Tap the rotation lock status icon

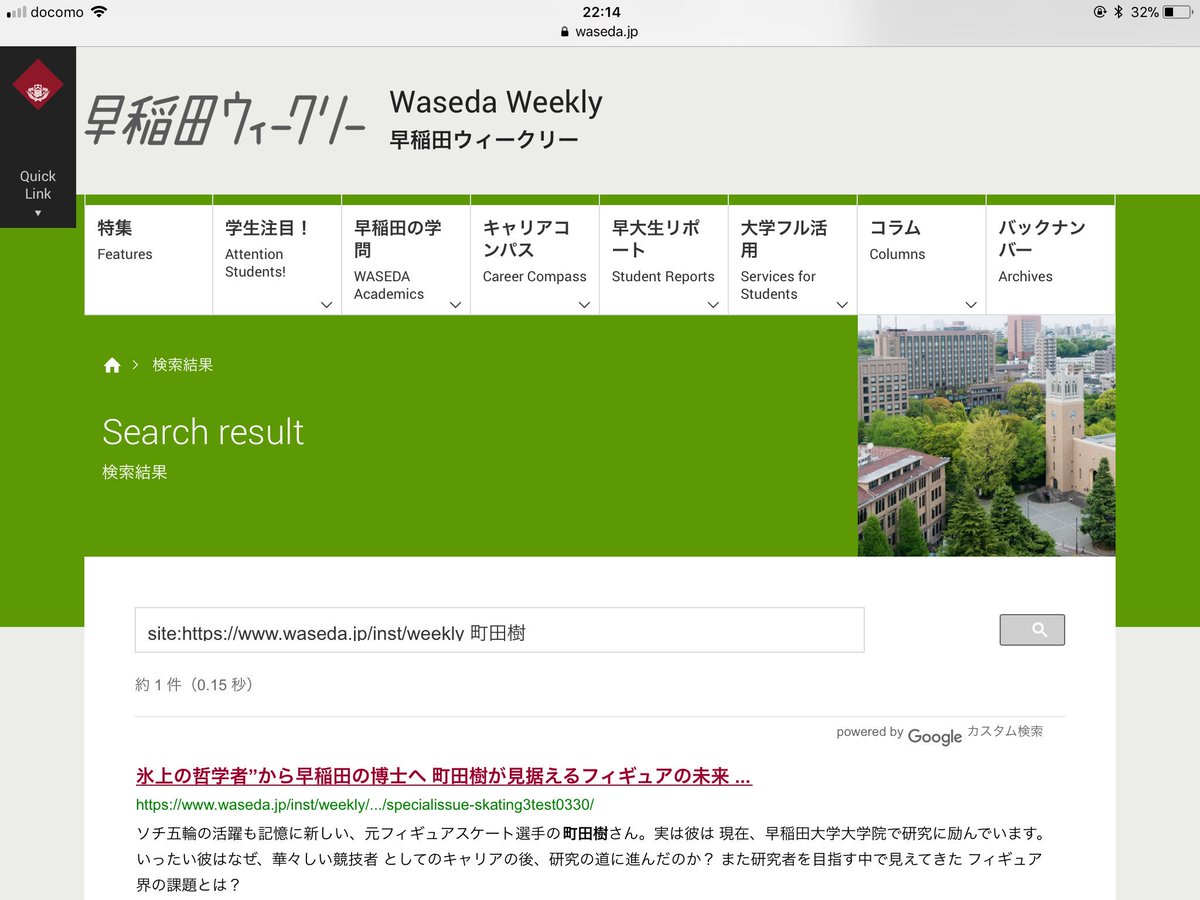(1100, 12)
